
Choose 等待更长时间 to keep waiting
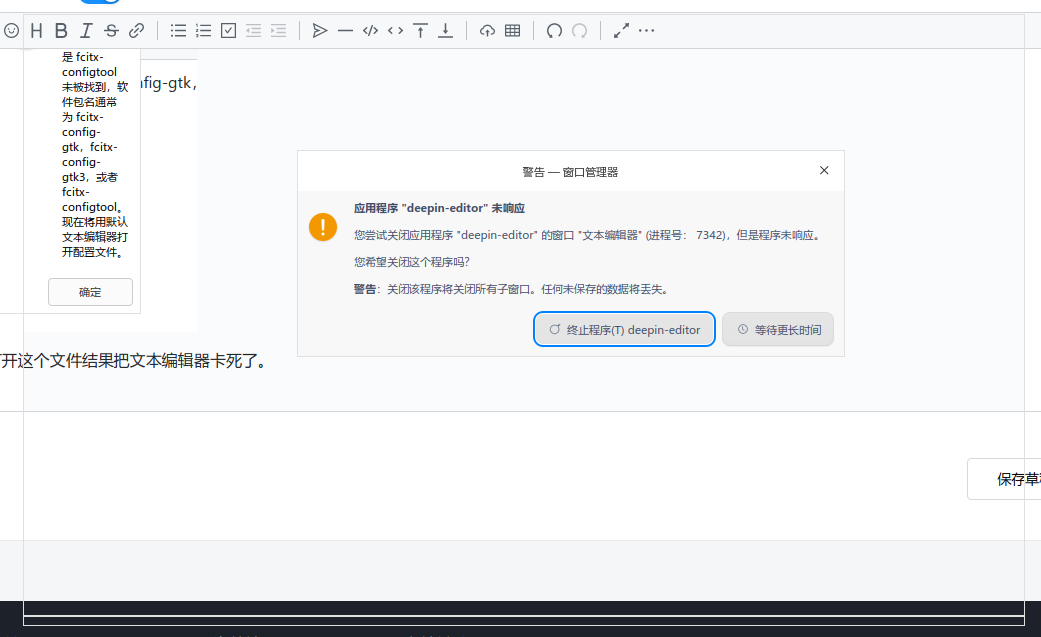(x=778, y=329)
